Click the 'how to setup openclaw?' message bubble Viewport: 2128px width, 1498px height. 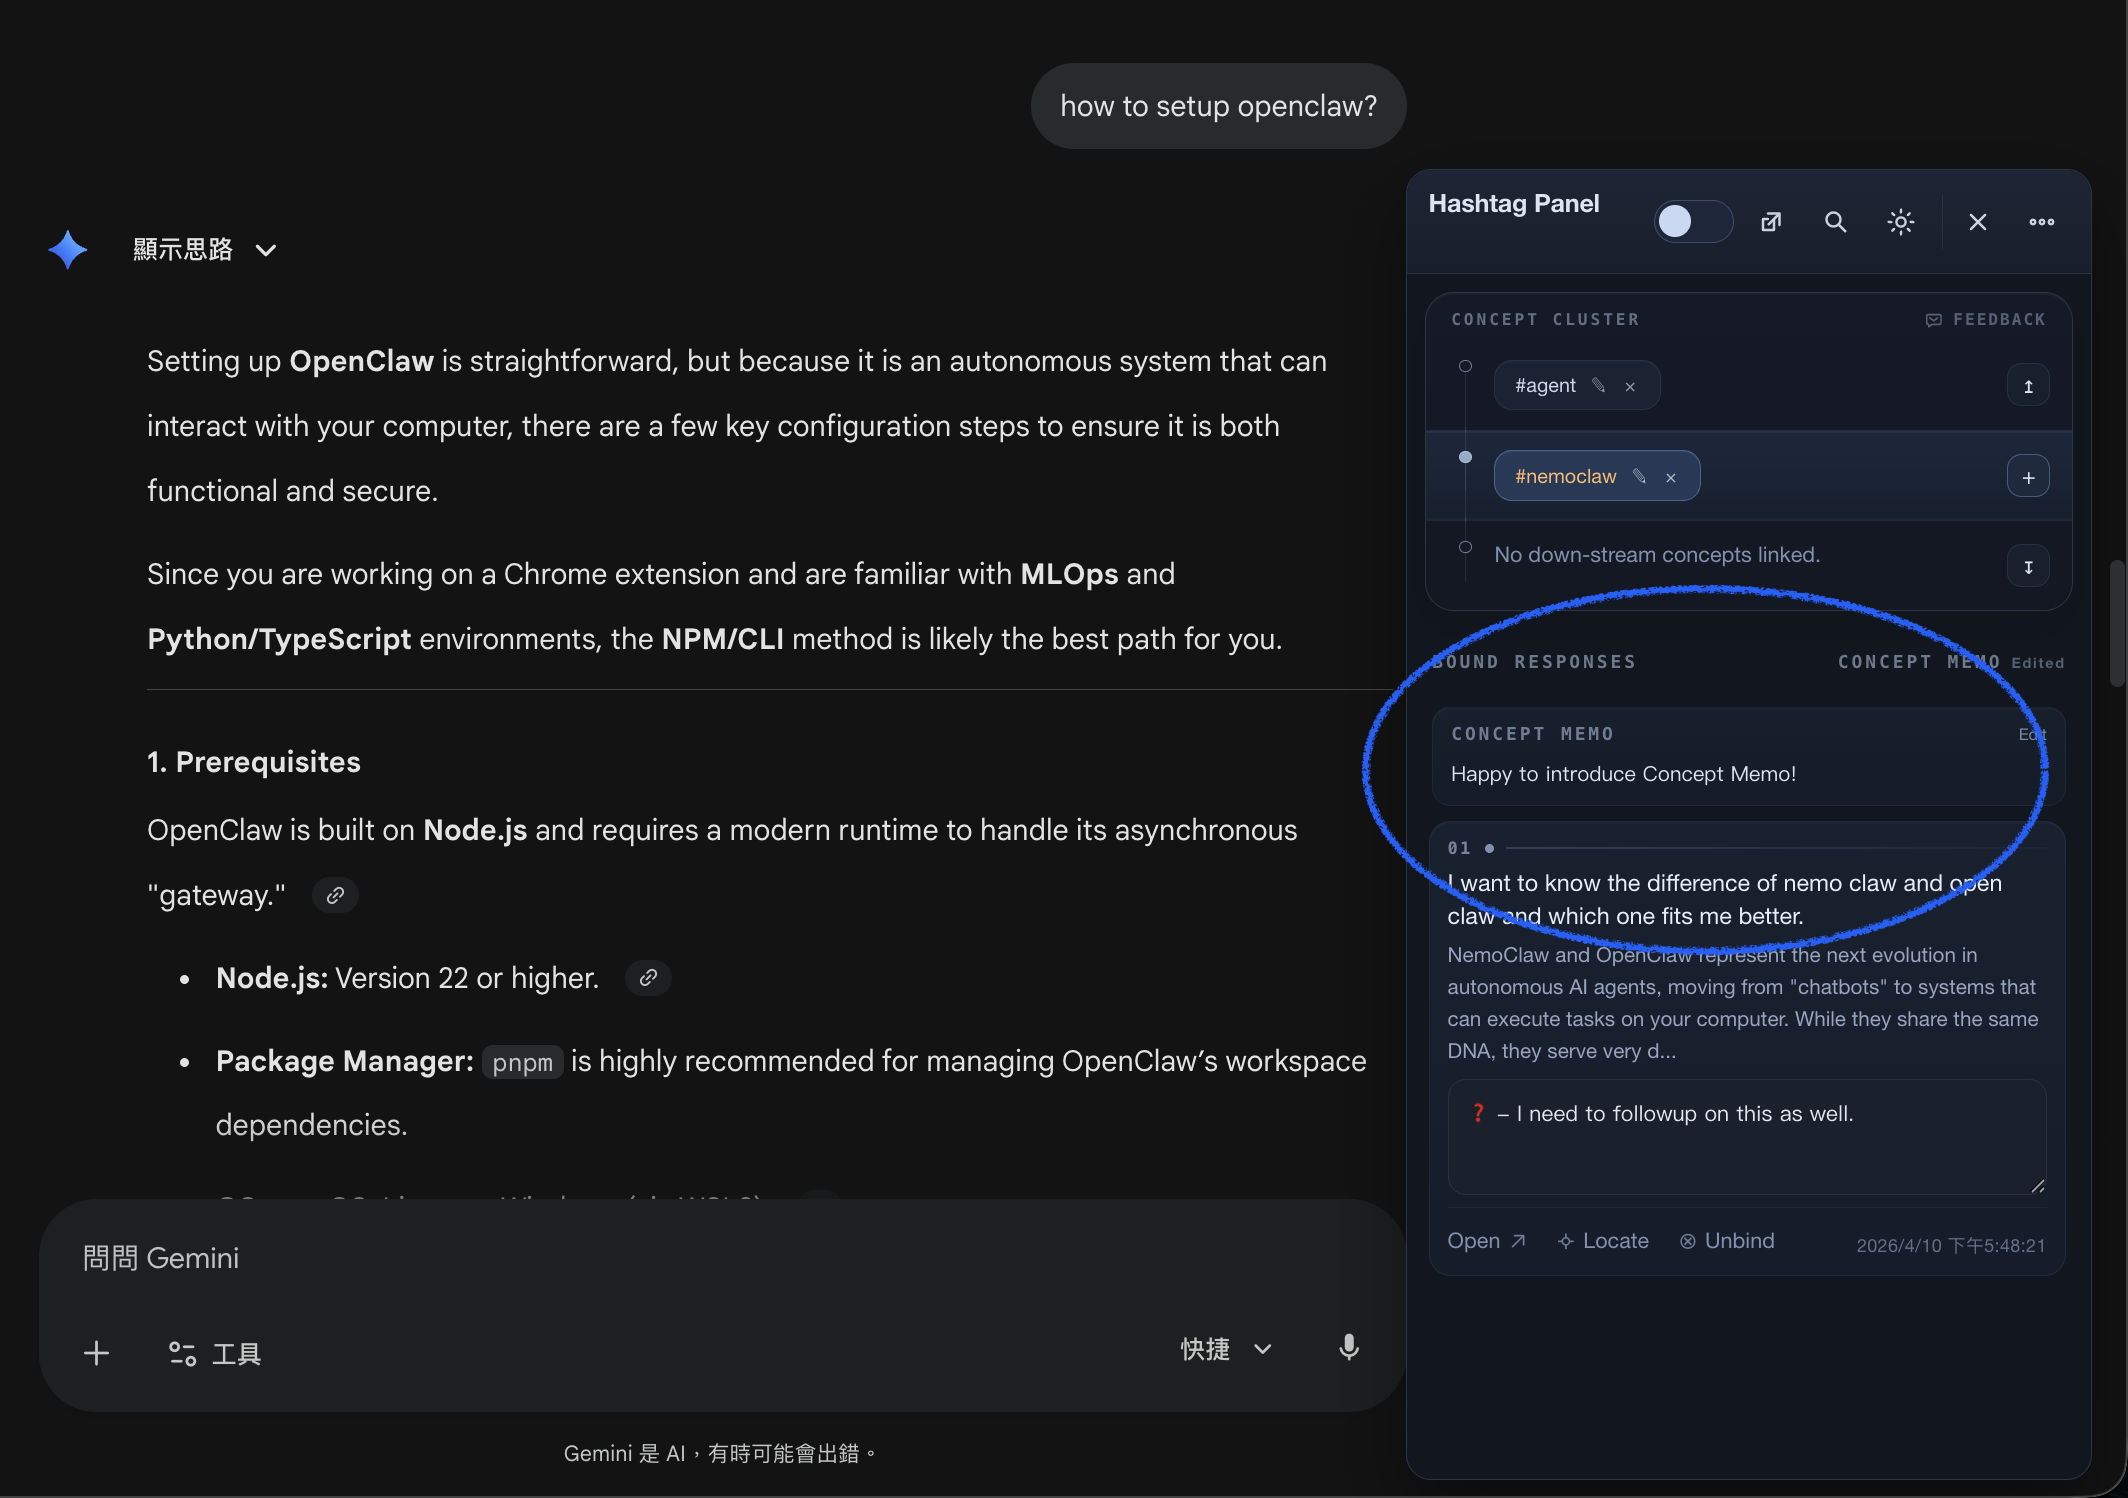click(x=1218, y=106)
